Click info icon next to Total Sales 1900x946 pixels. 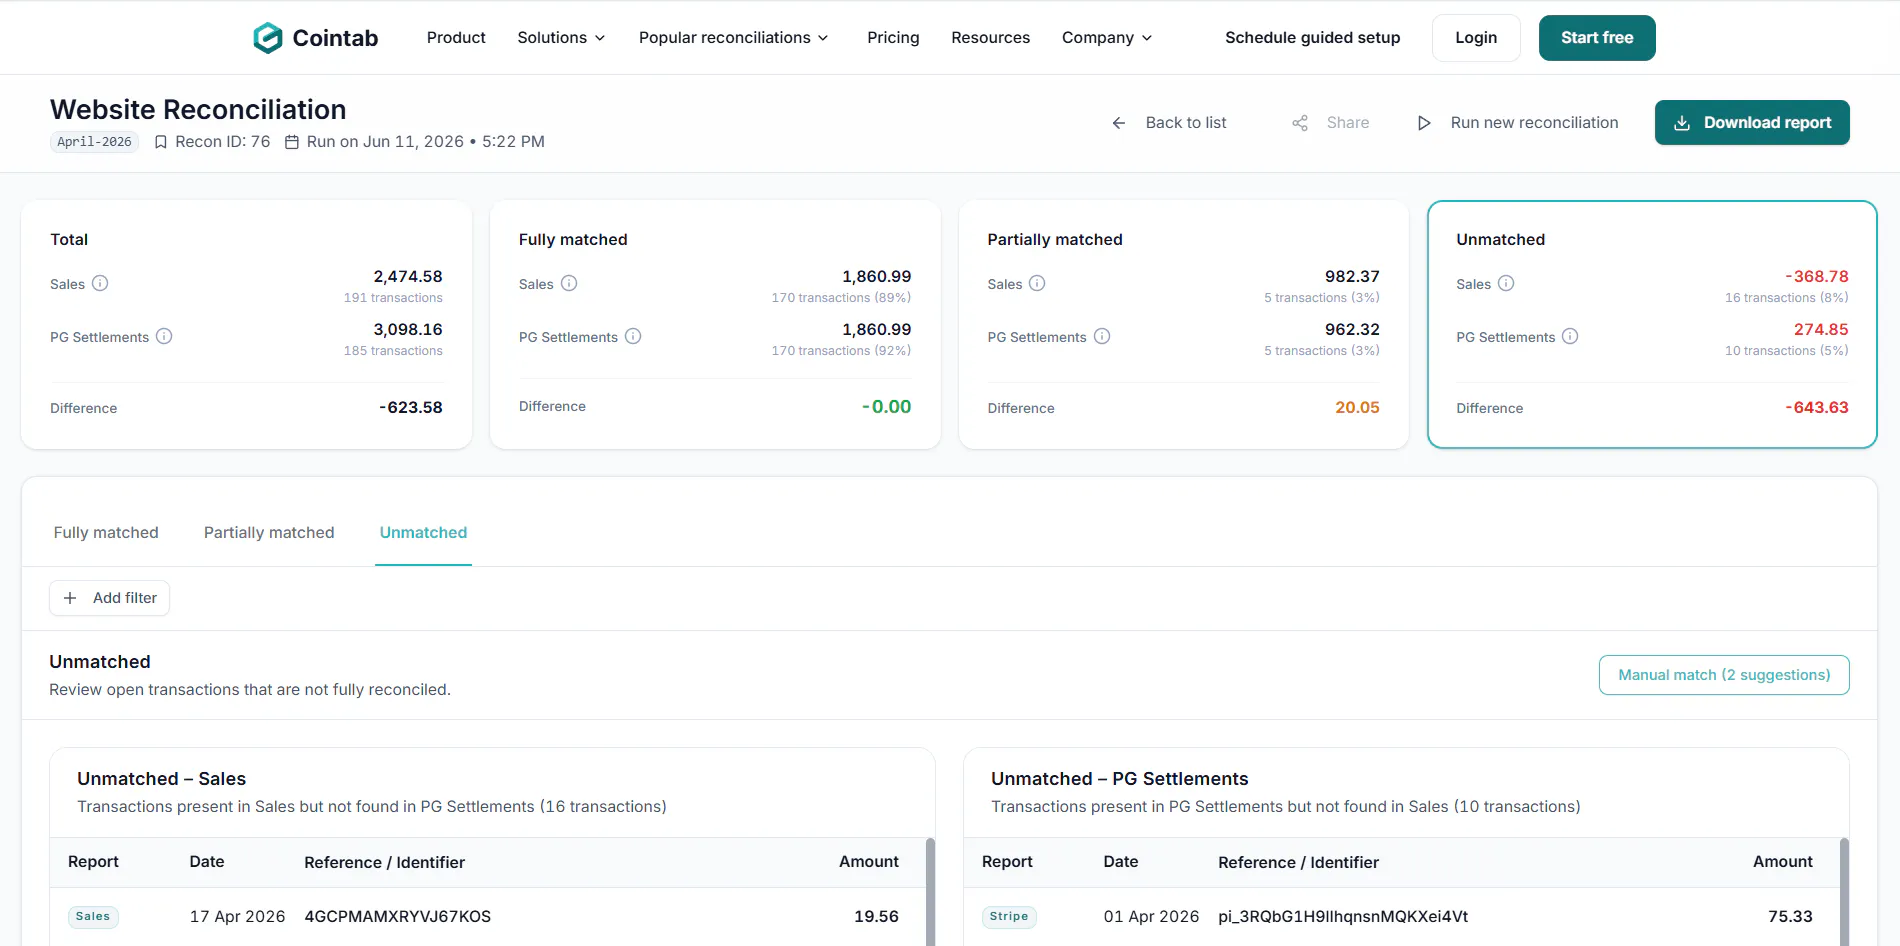tap(100, 283)
